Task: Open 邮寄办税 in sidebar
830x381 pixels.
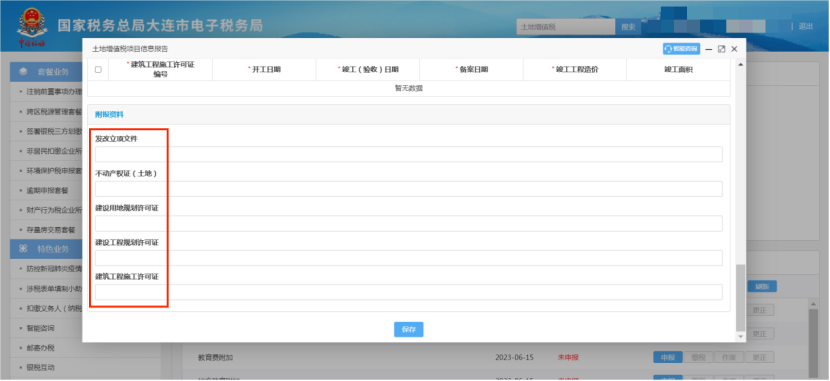Action: pyautogui.click(x=40, y=348)
